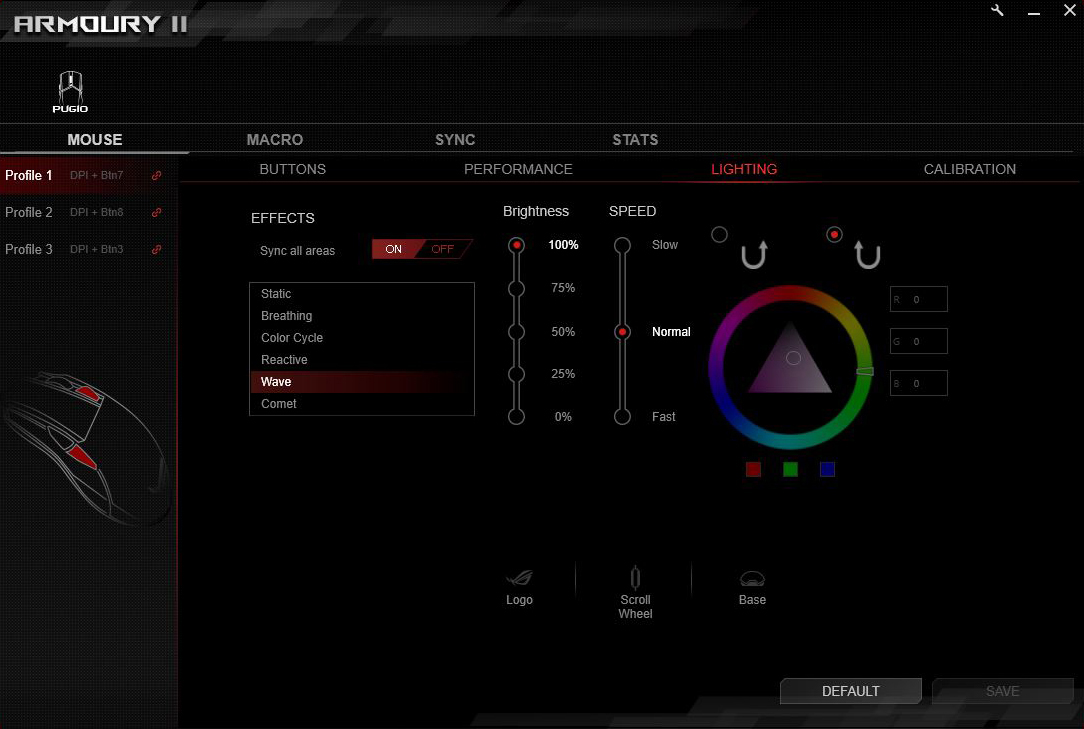The image size is (1084, 729).
Task: Choose the Color Cycle lighting effect
Action: pos(362,338)
